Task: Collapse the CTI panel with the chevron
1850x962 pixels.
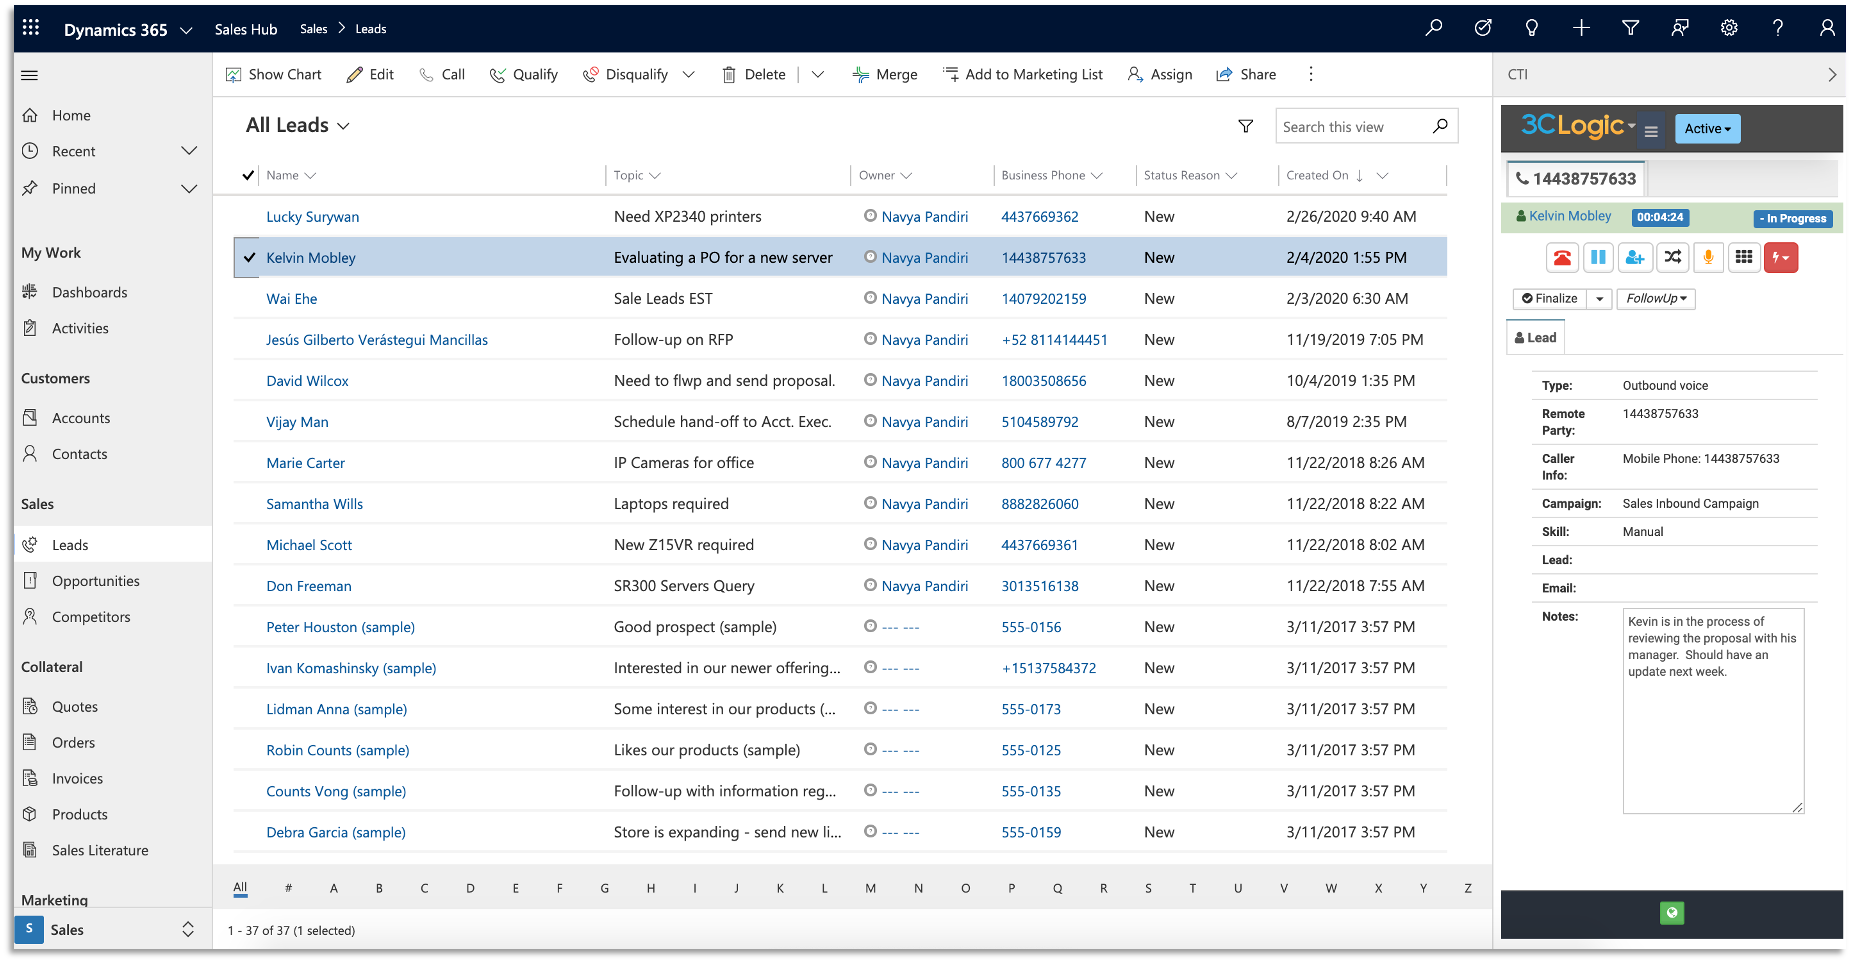Action: (x=1831, y=74)
